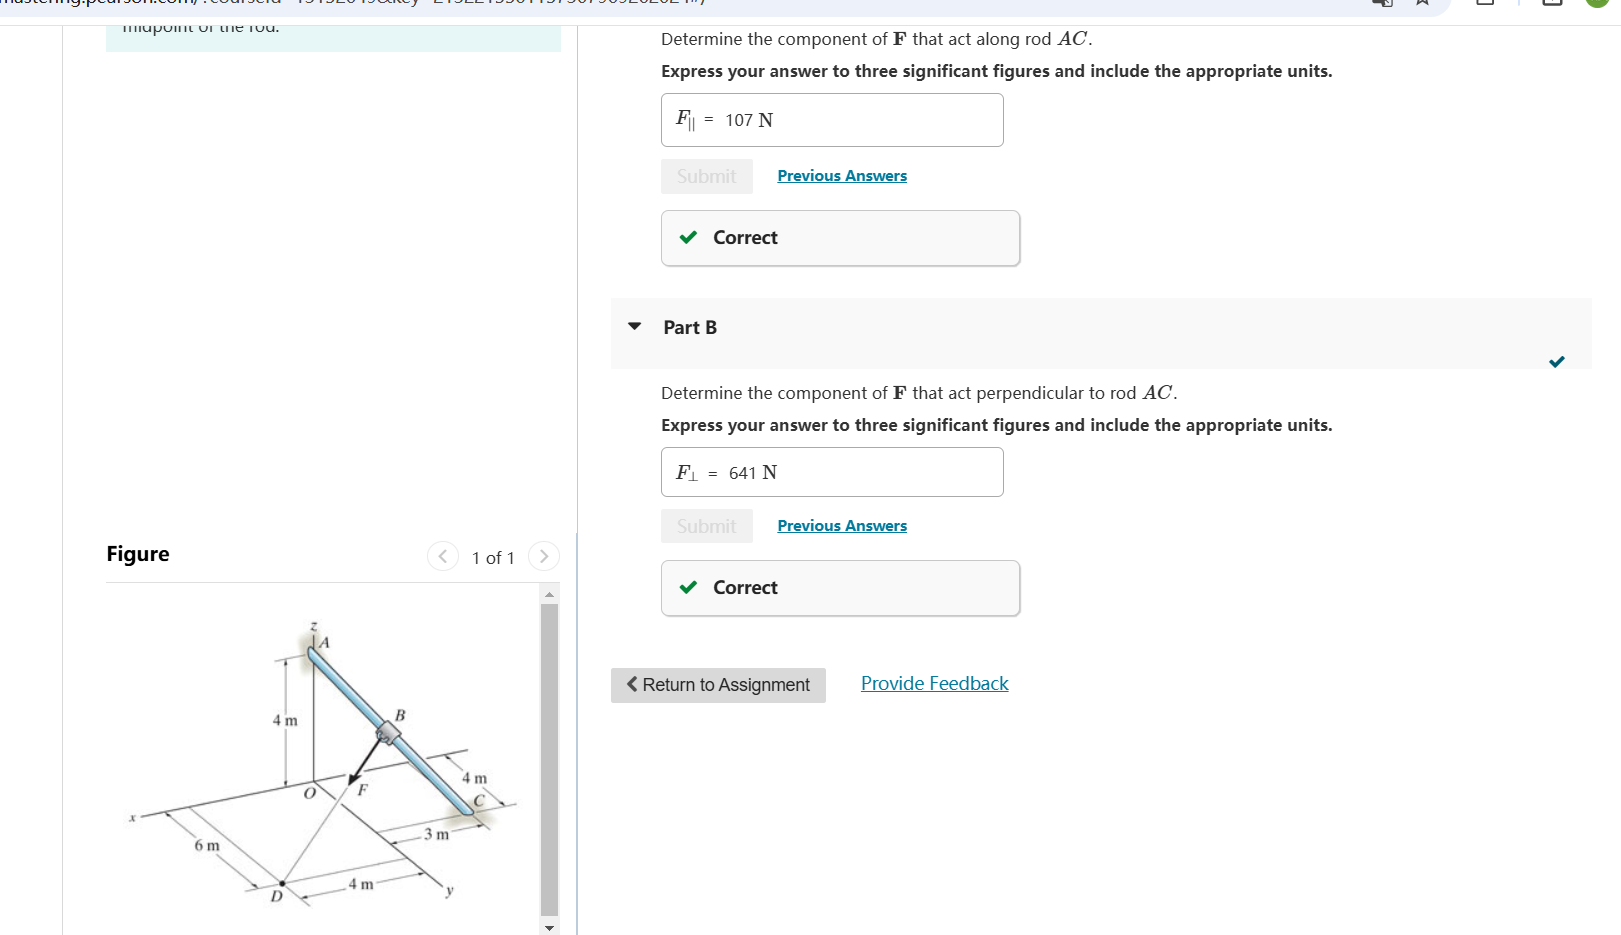The image size is (1621, 935).
Task: Click the previous figure navigation arrow
Action: pos(443,556)
